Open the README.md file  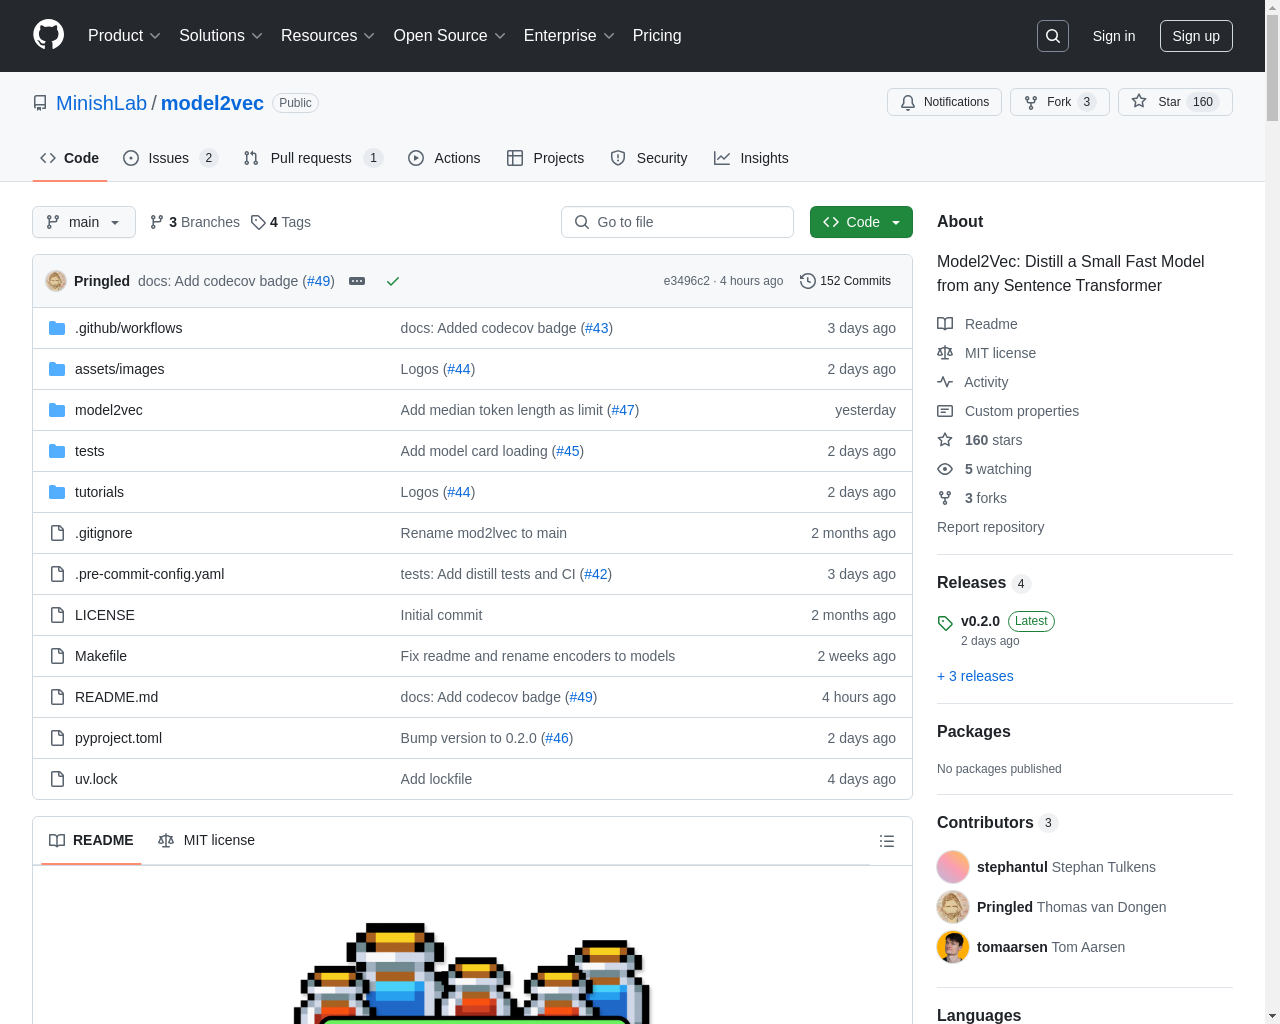pyautogui.click(x=116, y=697)
